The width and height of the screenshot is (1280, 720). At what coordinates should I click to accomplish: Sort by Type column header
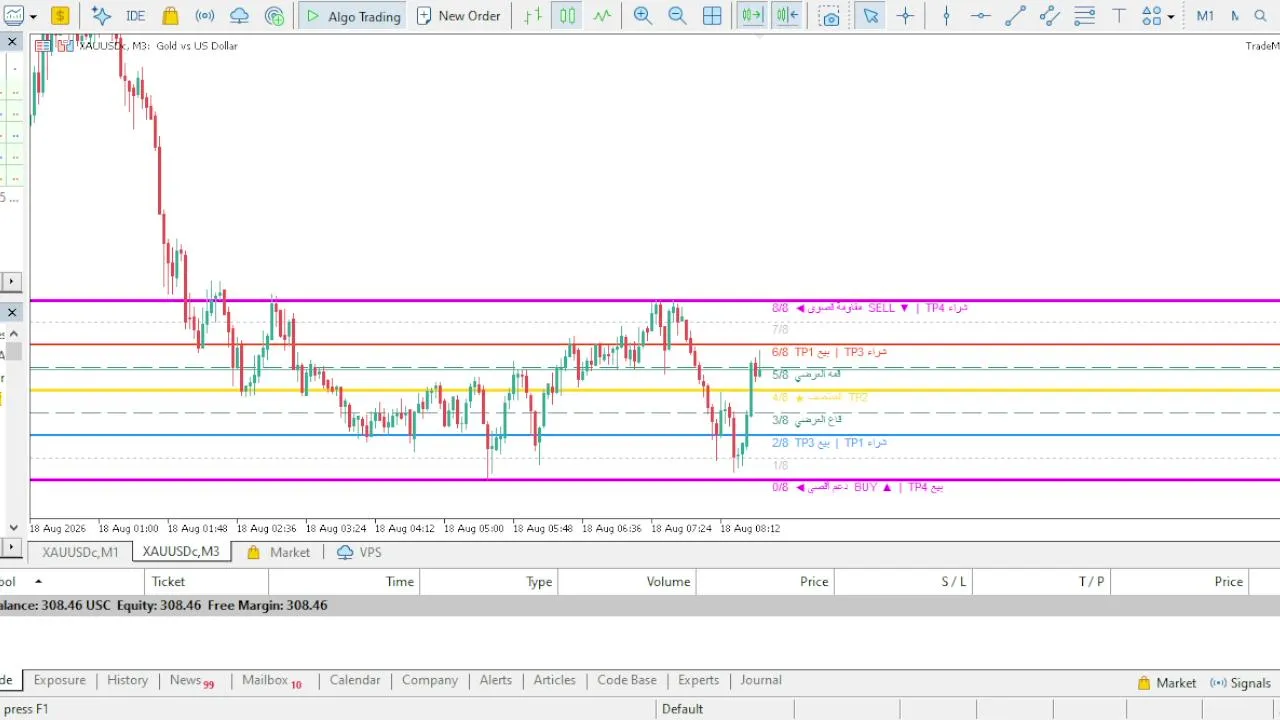click(x=489, y=581)
